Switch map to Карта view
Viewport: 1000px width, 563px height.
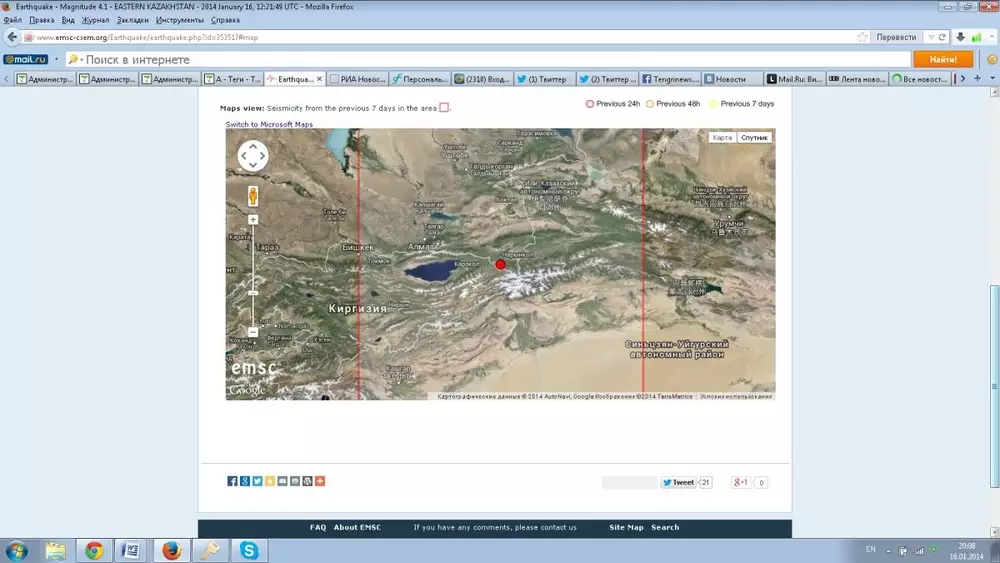tap(722, 137)
